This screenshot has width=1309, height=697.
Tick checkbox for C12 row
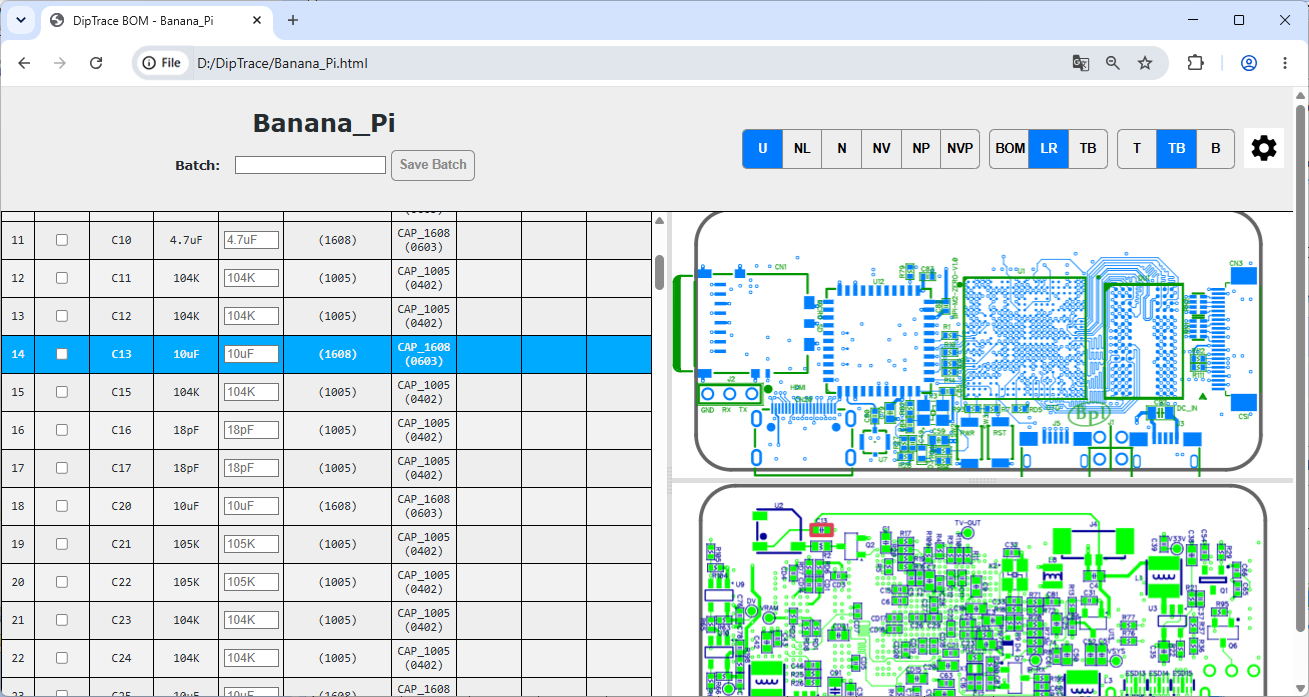[62, 316]
